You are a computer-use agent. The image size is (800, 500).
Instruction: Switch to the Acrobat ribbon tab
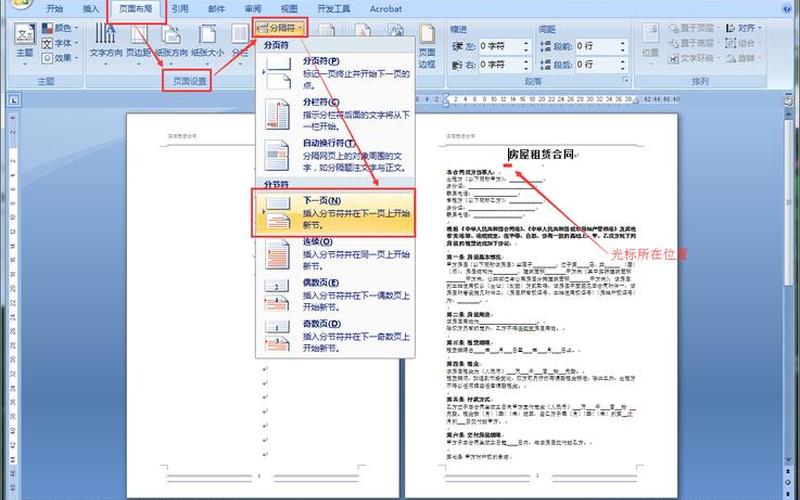(x=386, y=9)
